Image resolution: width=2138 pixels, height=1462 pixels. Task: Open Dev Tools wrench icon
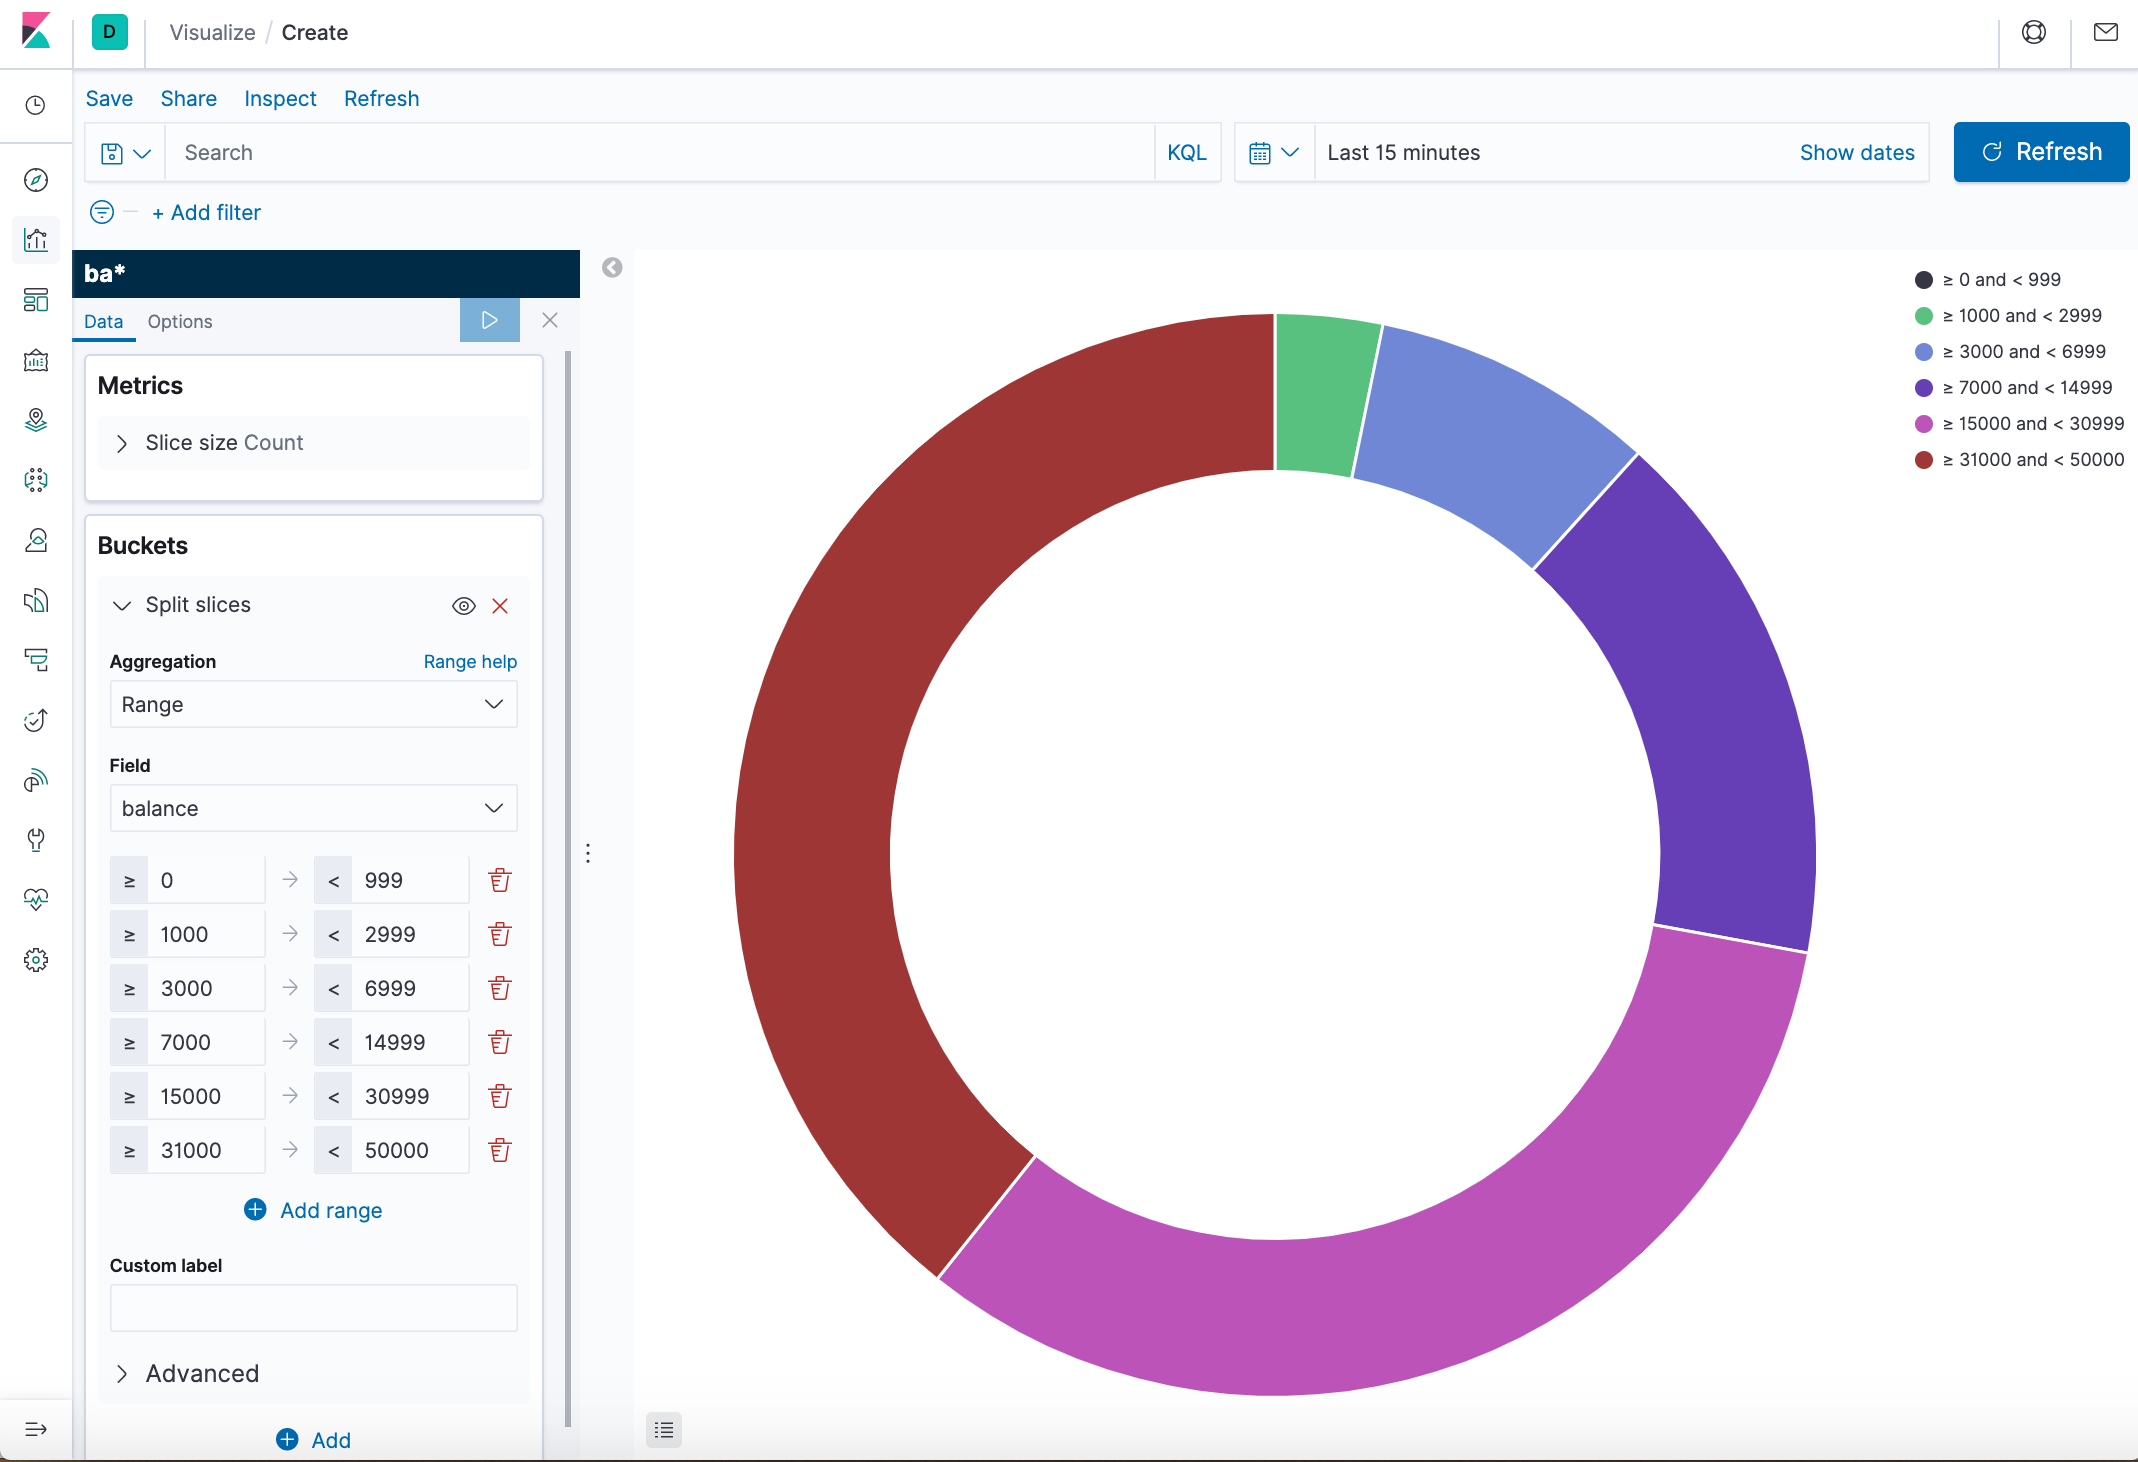click(36, 840)
